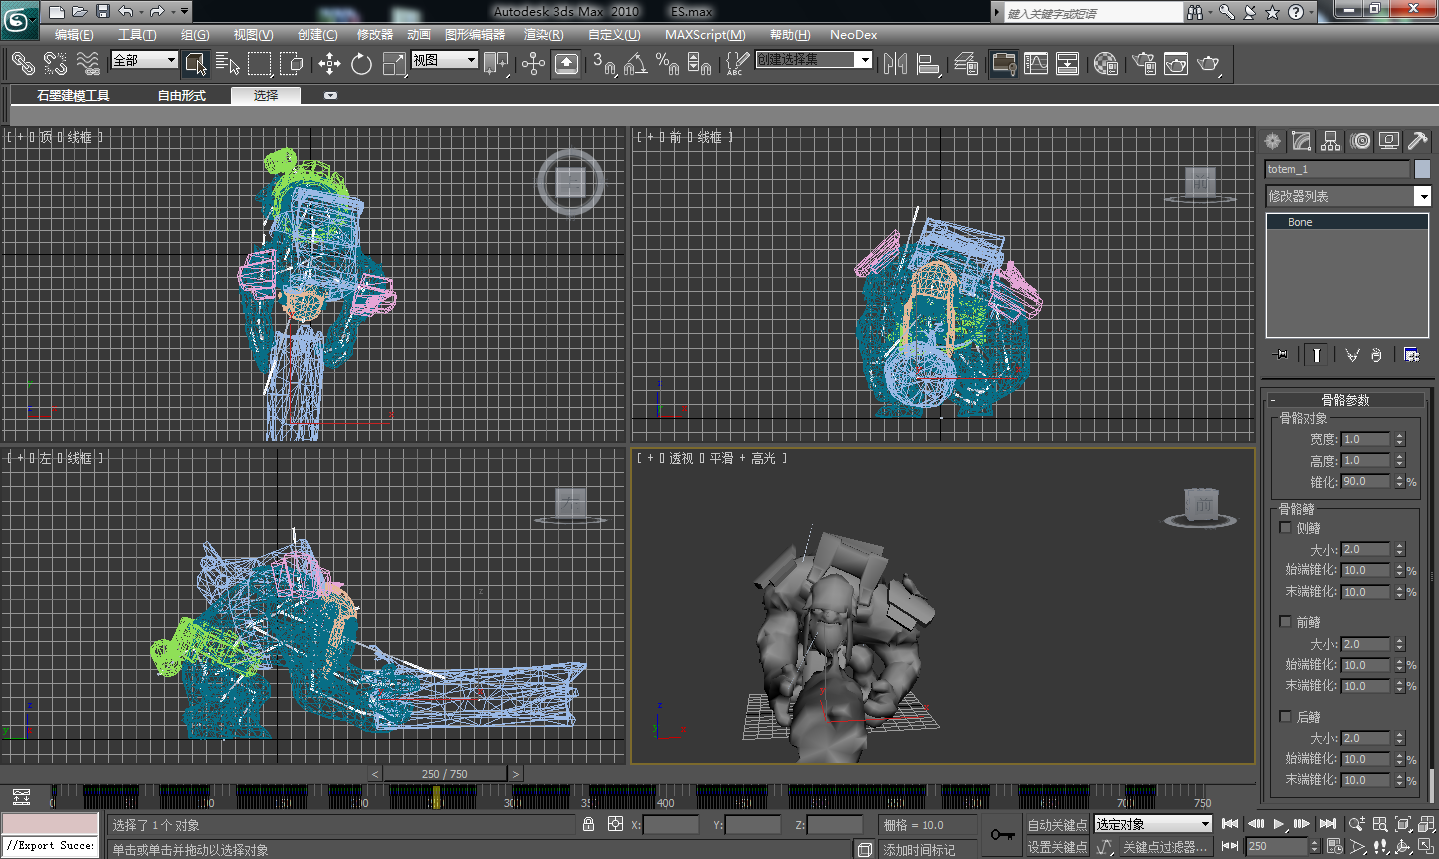Image resolution: width=1439 pixels, height=859 pixels.
Task: Switch to the Display command panel tab
Action: coord(1389,141)
